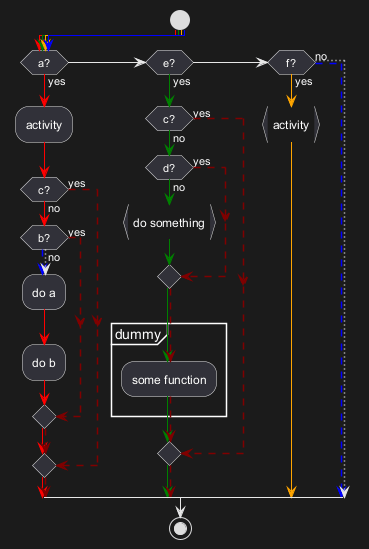Click the 'd?' decision hexagon
This screenshot has height=549, width=369.
tap(169, 168)
